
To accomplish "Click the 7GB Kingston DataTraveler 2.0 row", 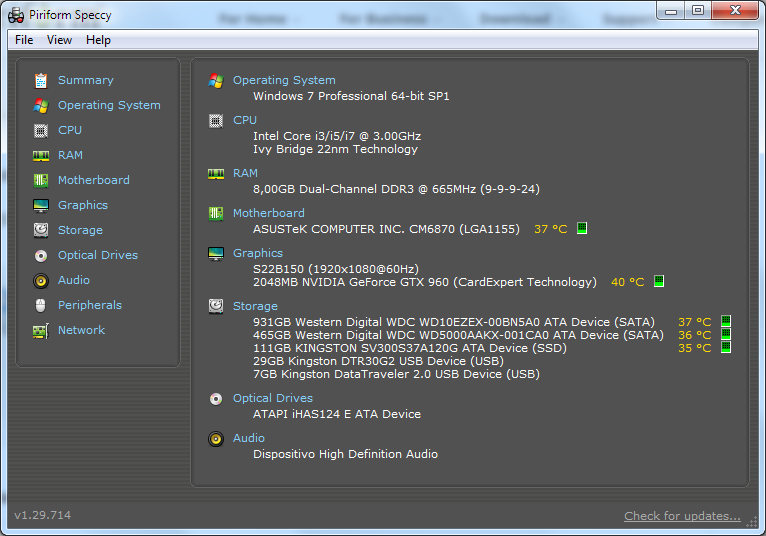I will pos(396,374).
